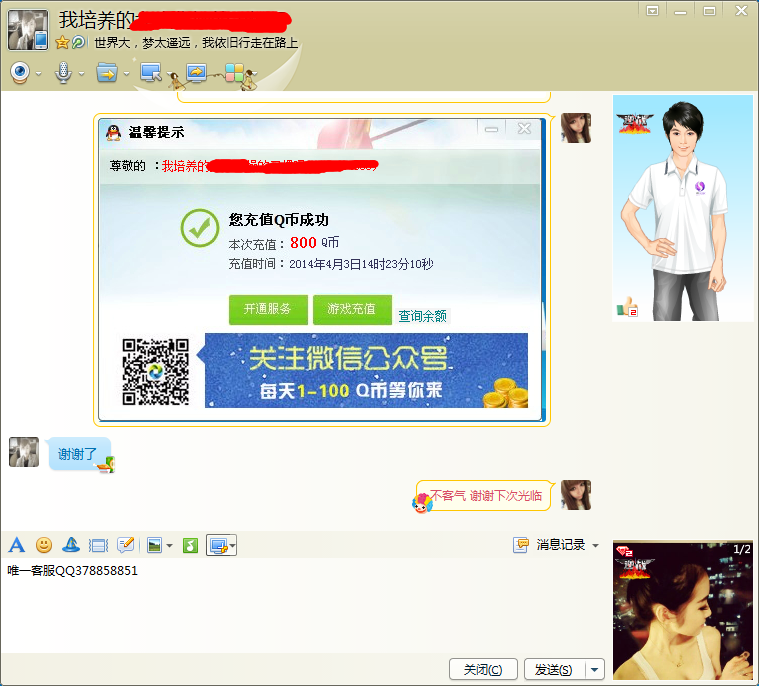Click the 发送(S) send button
Viewport: 759px width, 686px height.
(553, 670)
